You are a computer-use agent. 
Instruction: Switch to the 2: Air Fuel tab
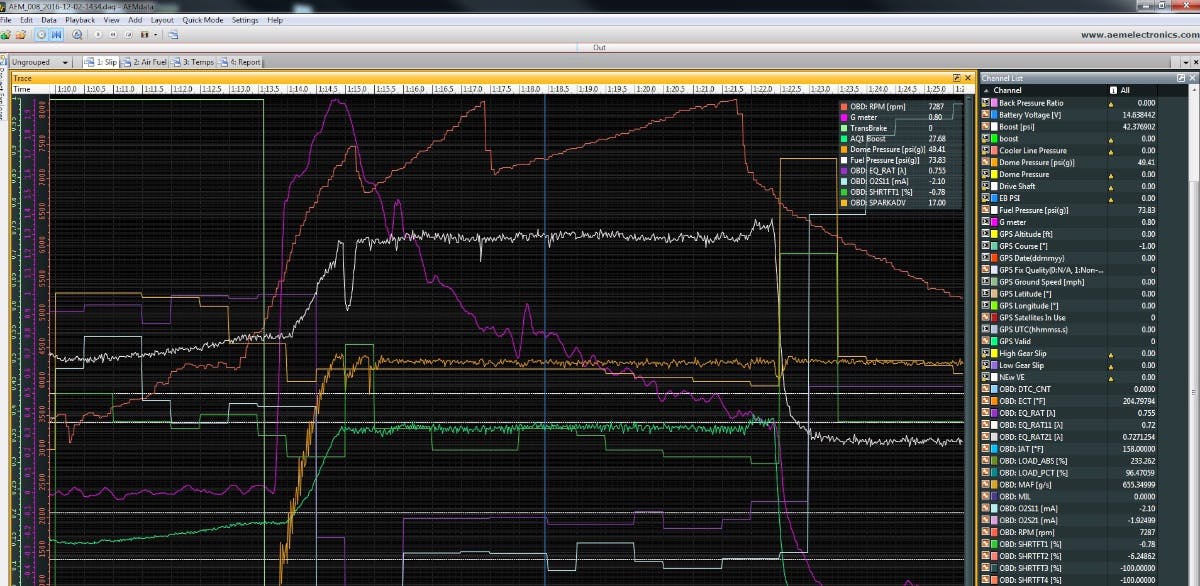(144, 62)
